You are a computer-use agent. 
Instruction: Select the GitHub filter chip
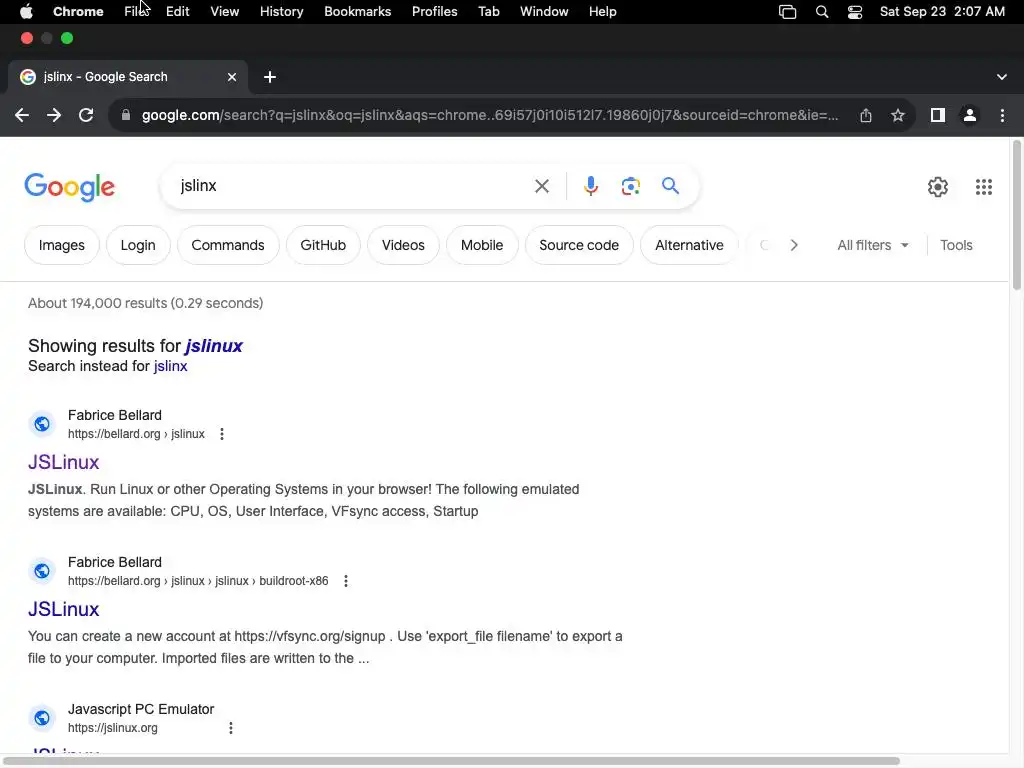[x=323, y=246]
